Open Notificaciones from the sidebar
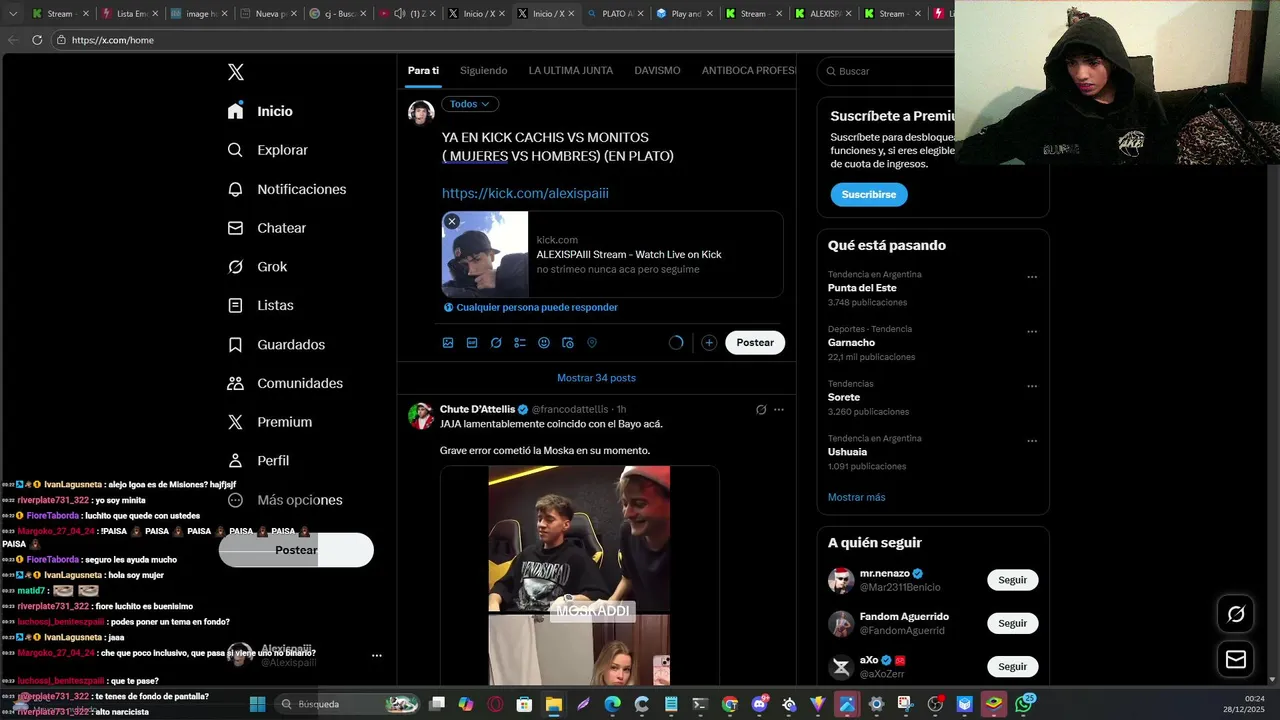 (286, 189)
